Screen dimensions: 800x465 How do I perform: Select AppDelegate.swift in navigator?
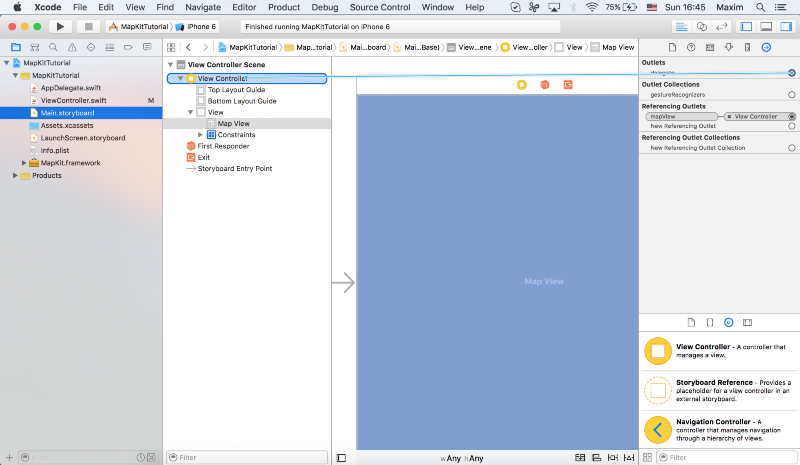point(71,88)
